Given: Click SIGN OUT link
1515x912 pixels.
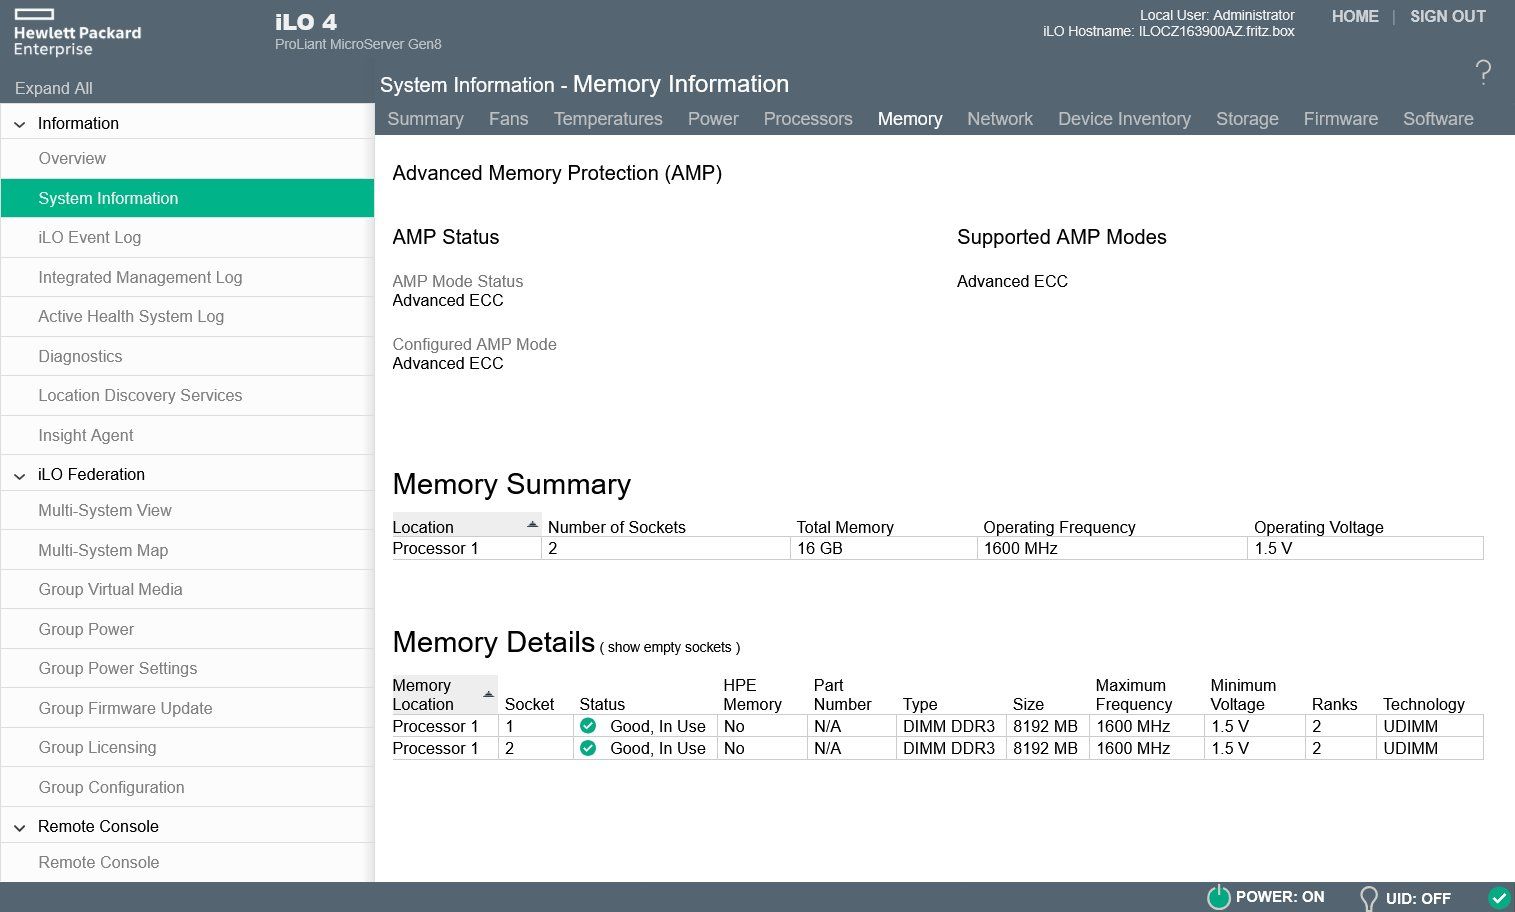Looking at the screenshot, I should point(1447,16).
